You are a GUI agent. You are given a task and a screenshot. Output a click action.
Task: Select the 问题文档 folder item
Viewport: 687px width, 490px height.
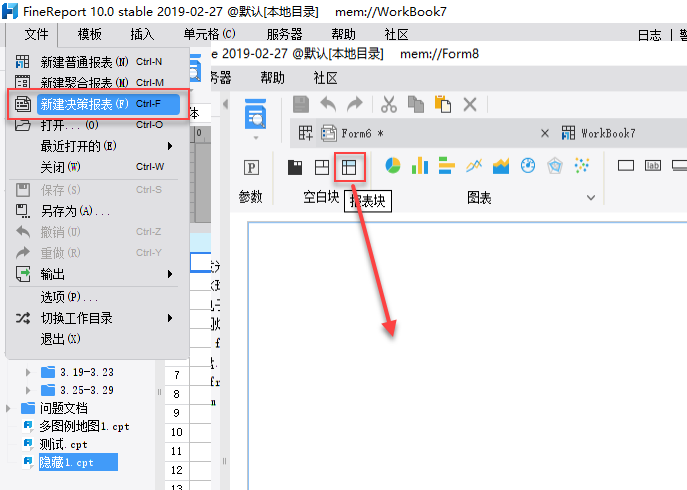(x=54, y=408)
